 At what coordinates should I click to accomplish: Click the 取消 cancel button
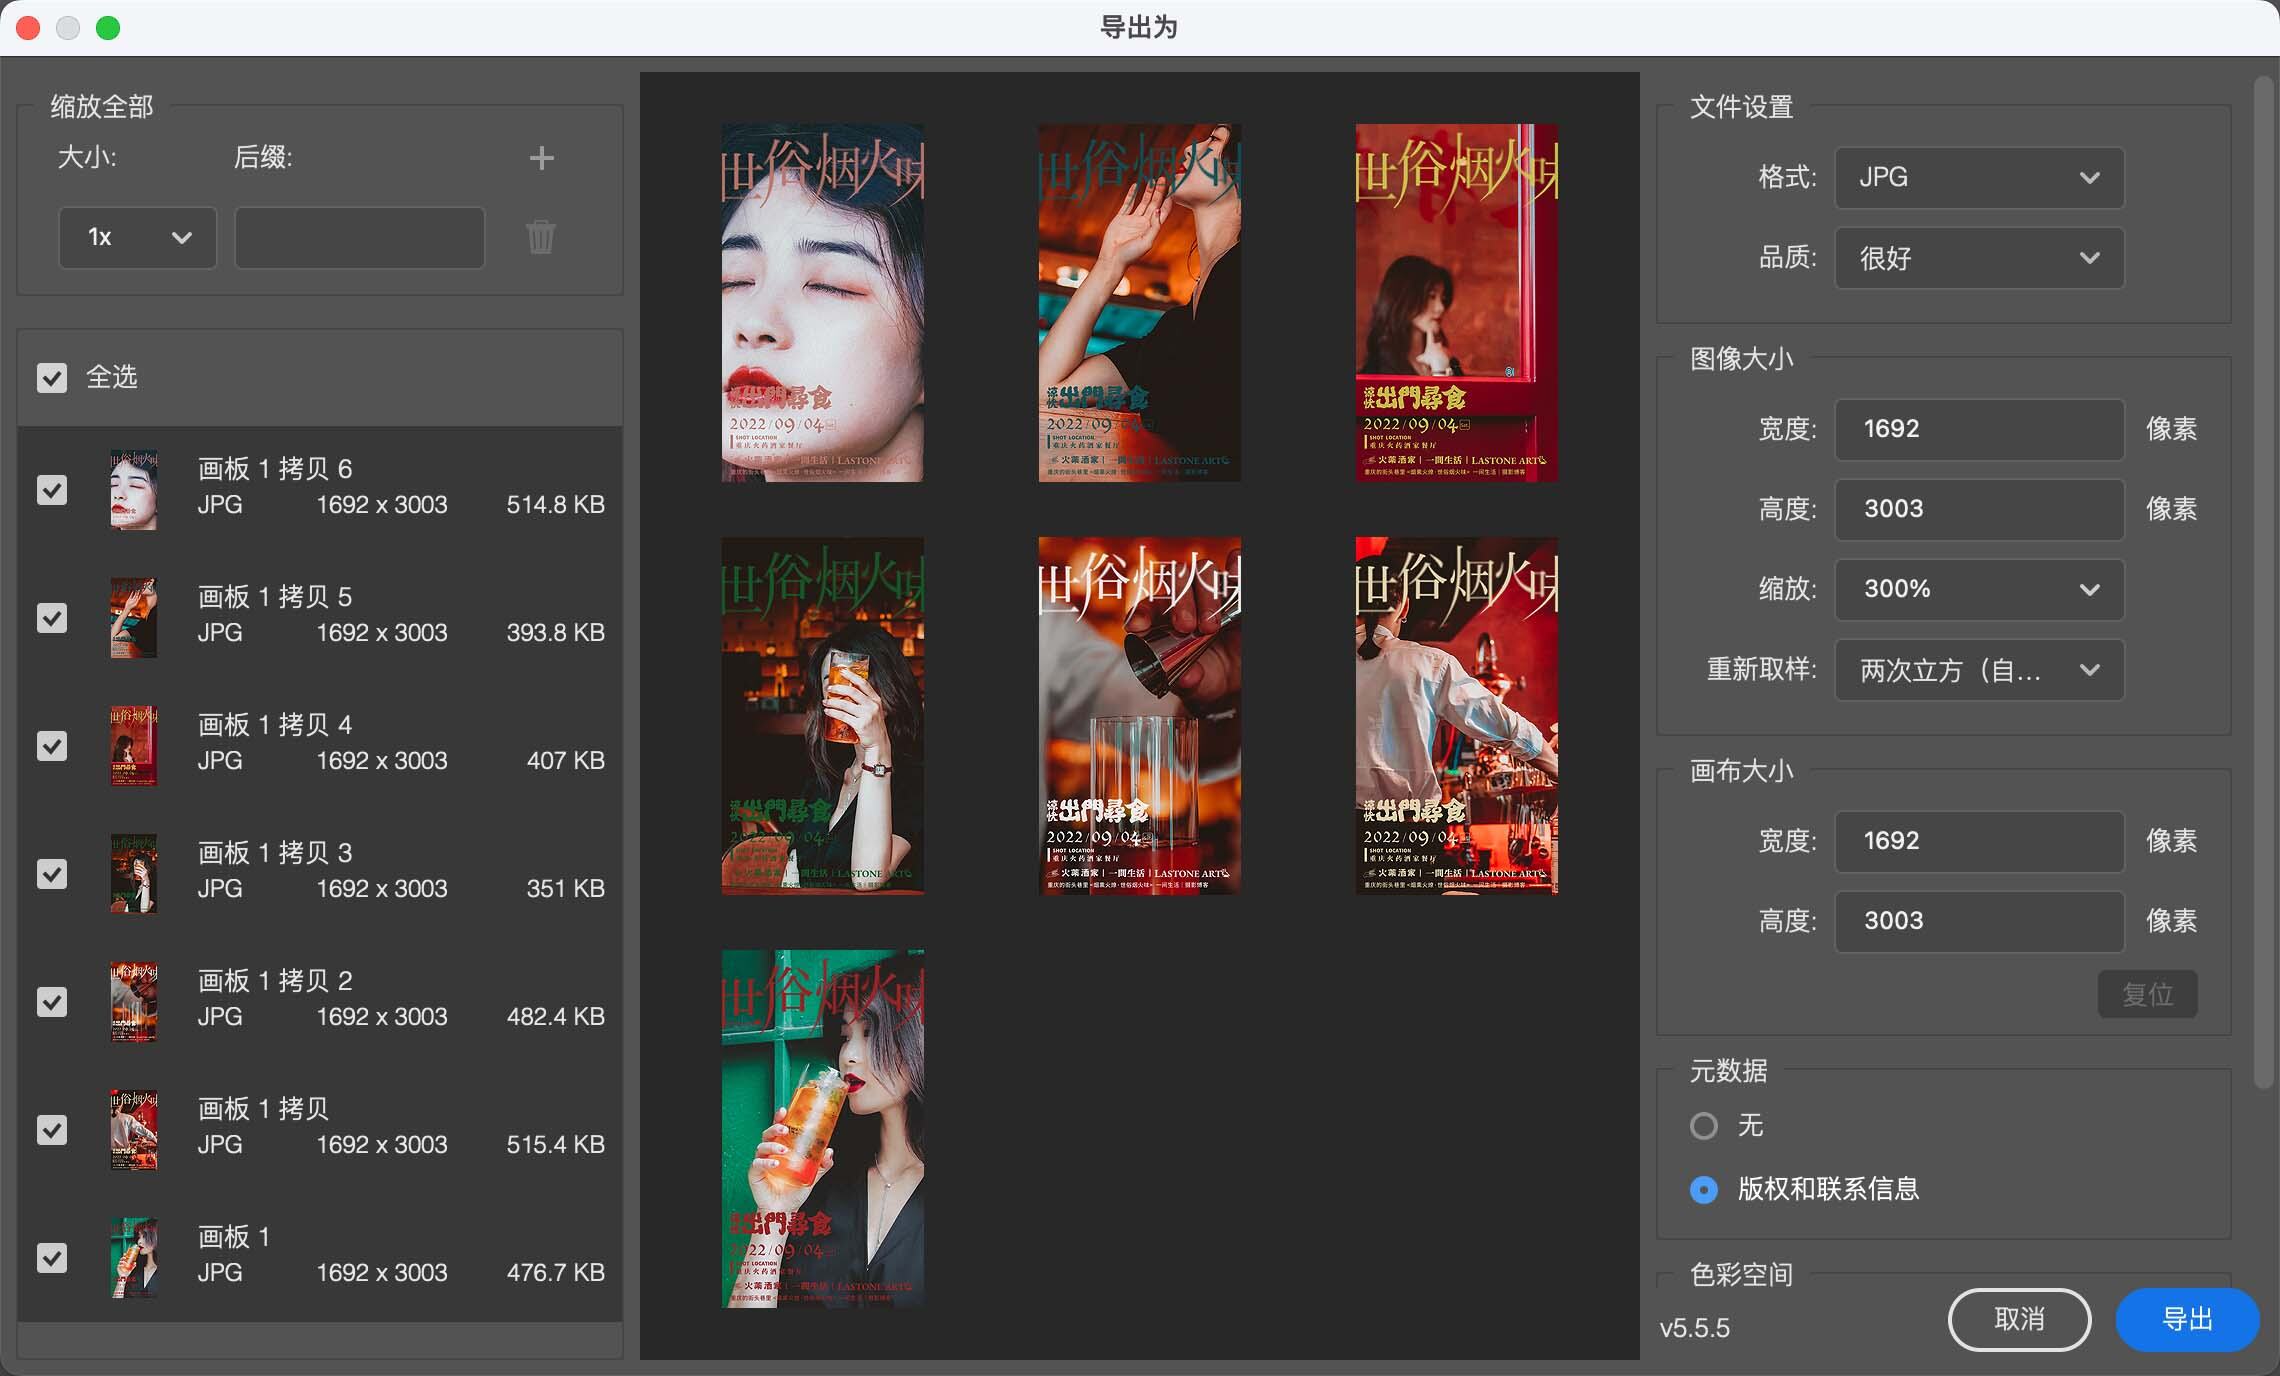(2018, 1320)
